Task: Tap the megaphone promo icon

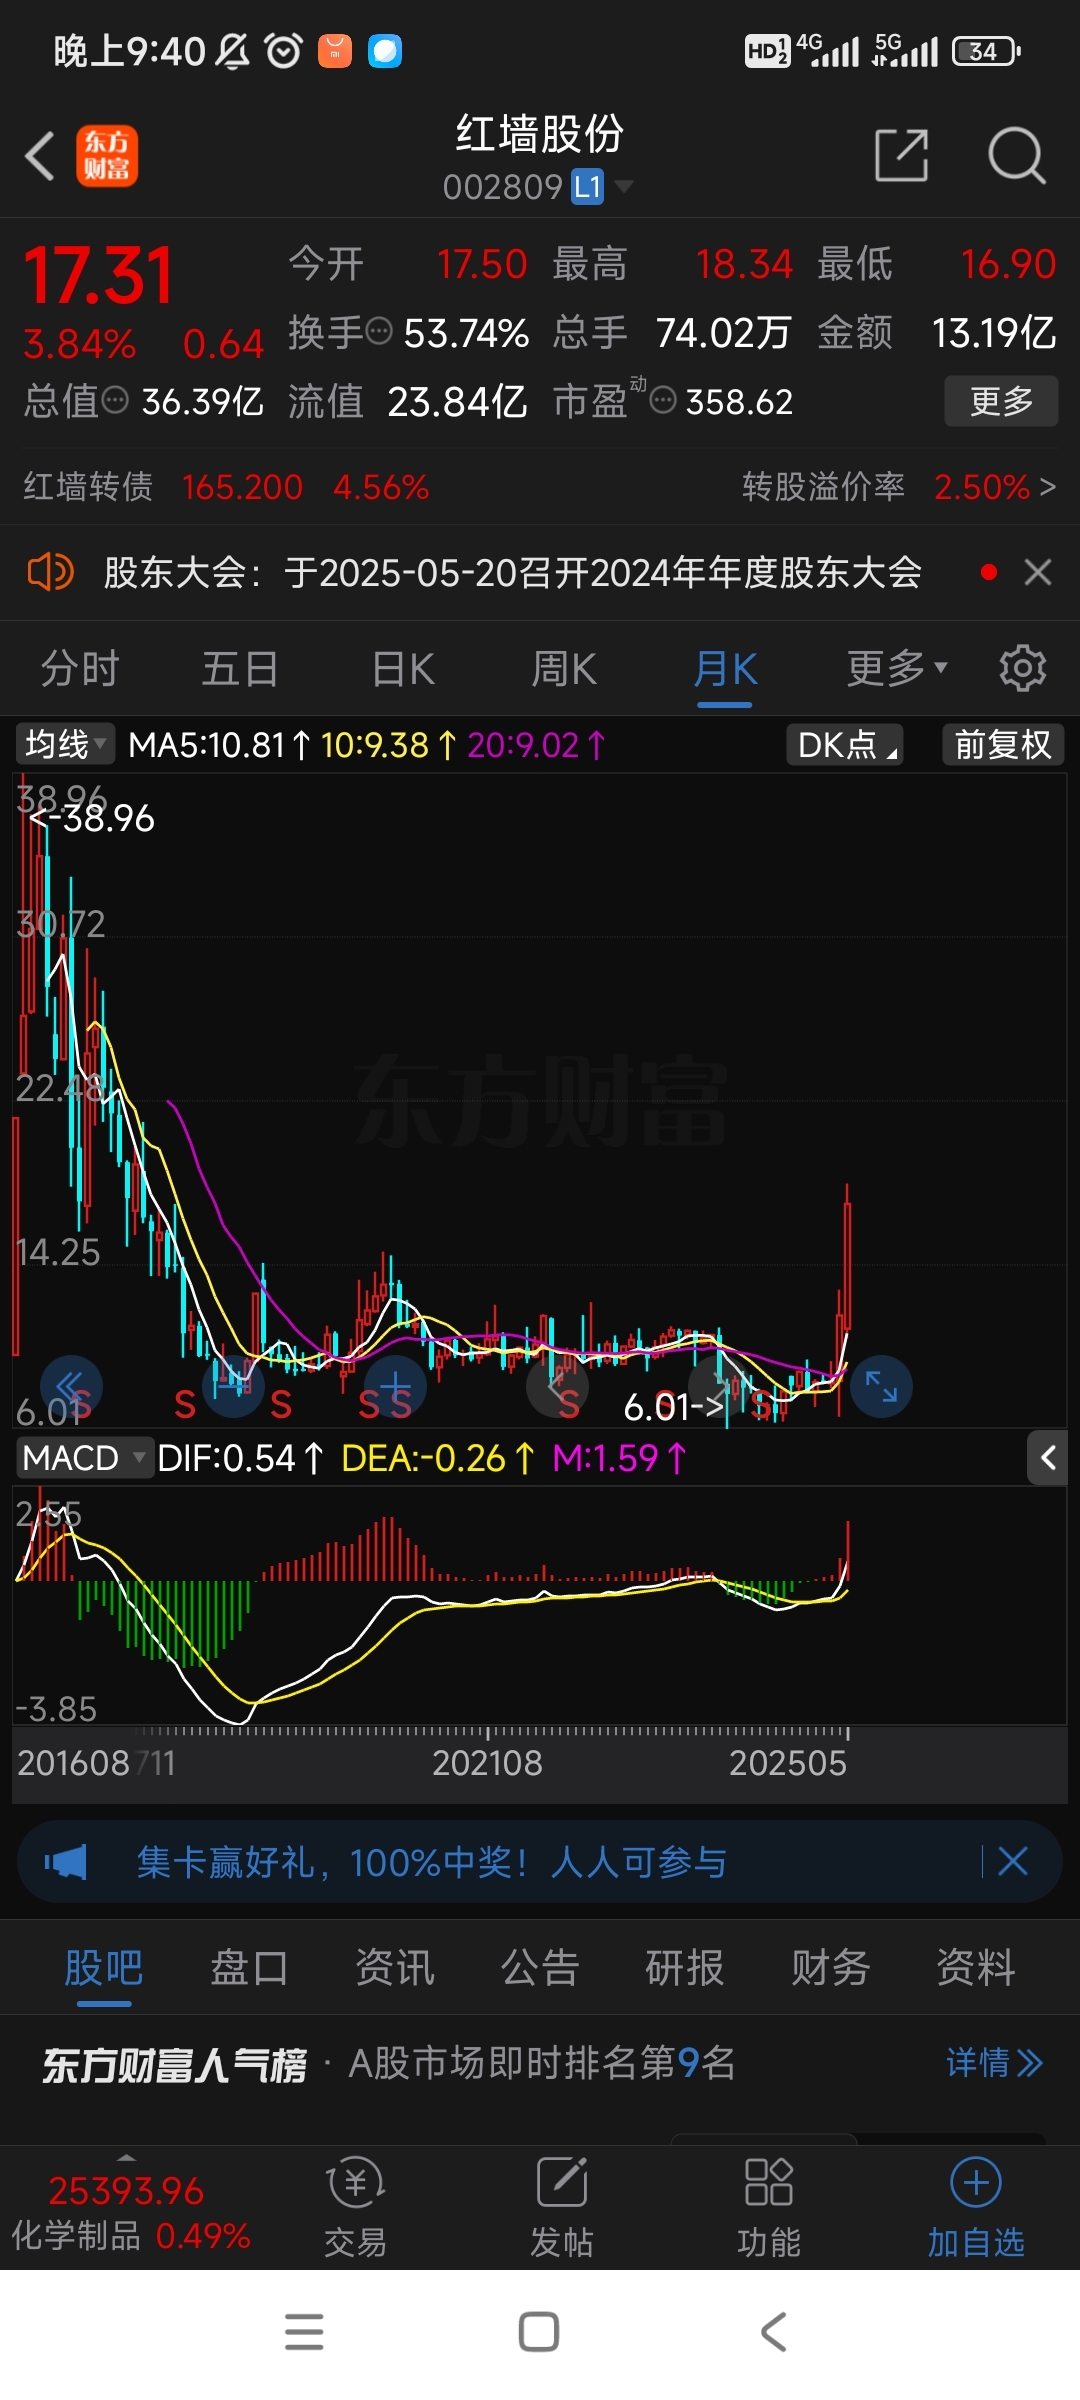Action: tap(66, 1862)
